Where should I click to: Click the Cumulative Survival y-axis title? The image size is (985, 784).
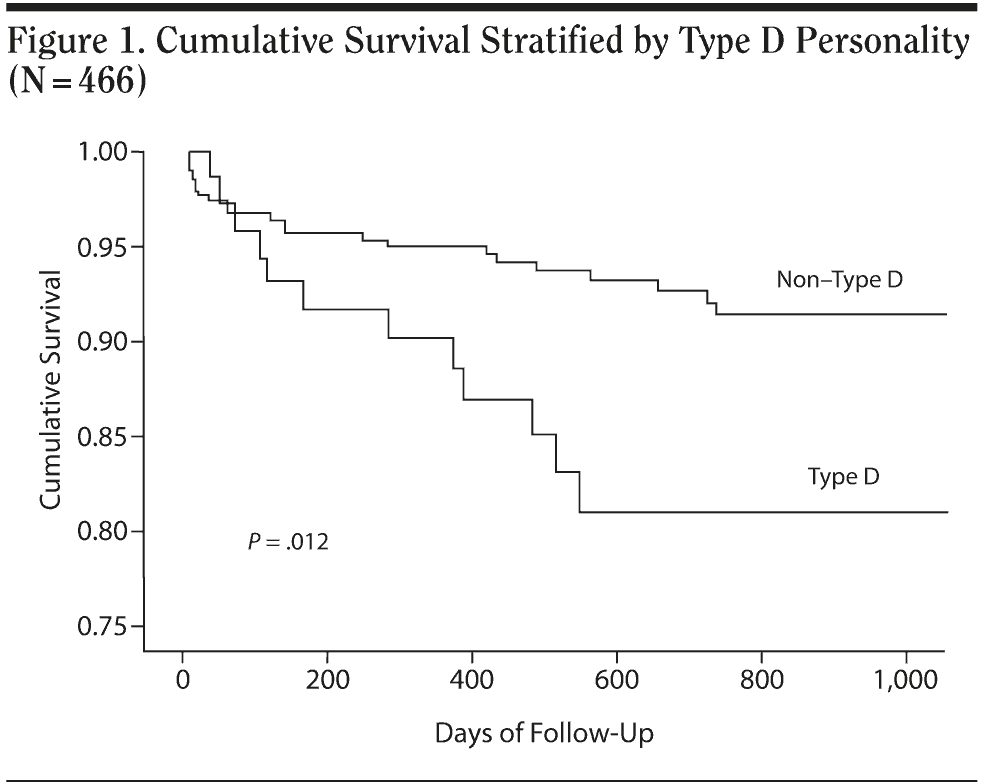[x=51, y=388]
